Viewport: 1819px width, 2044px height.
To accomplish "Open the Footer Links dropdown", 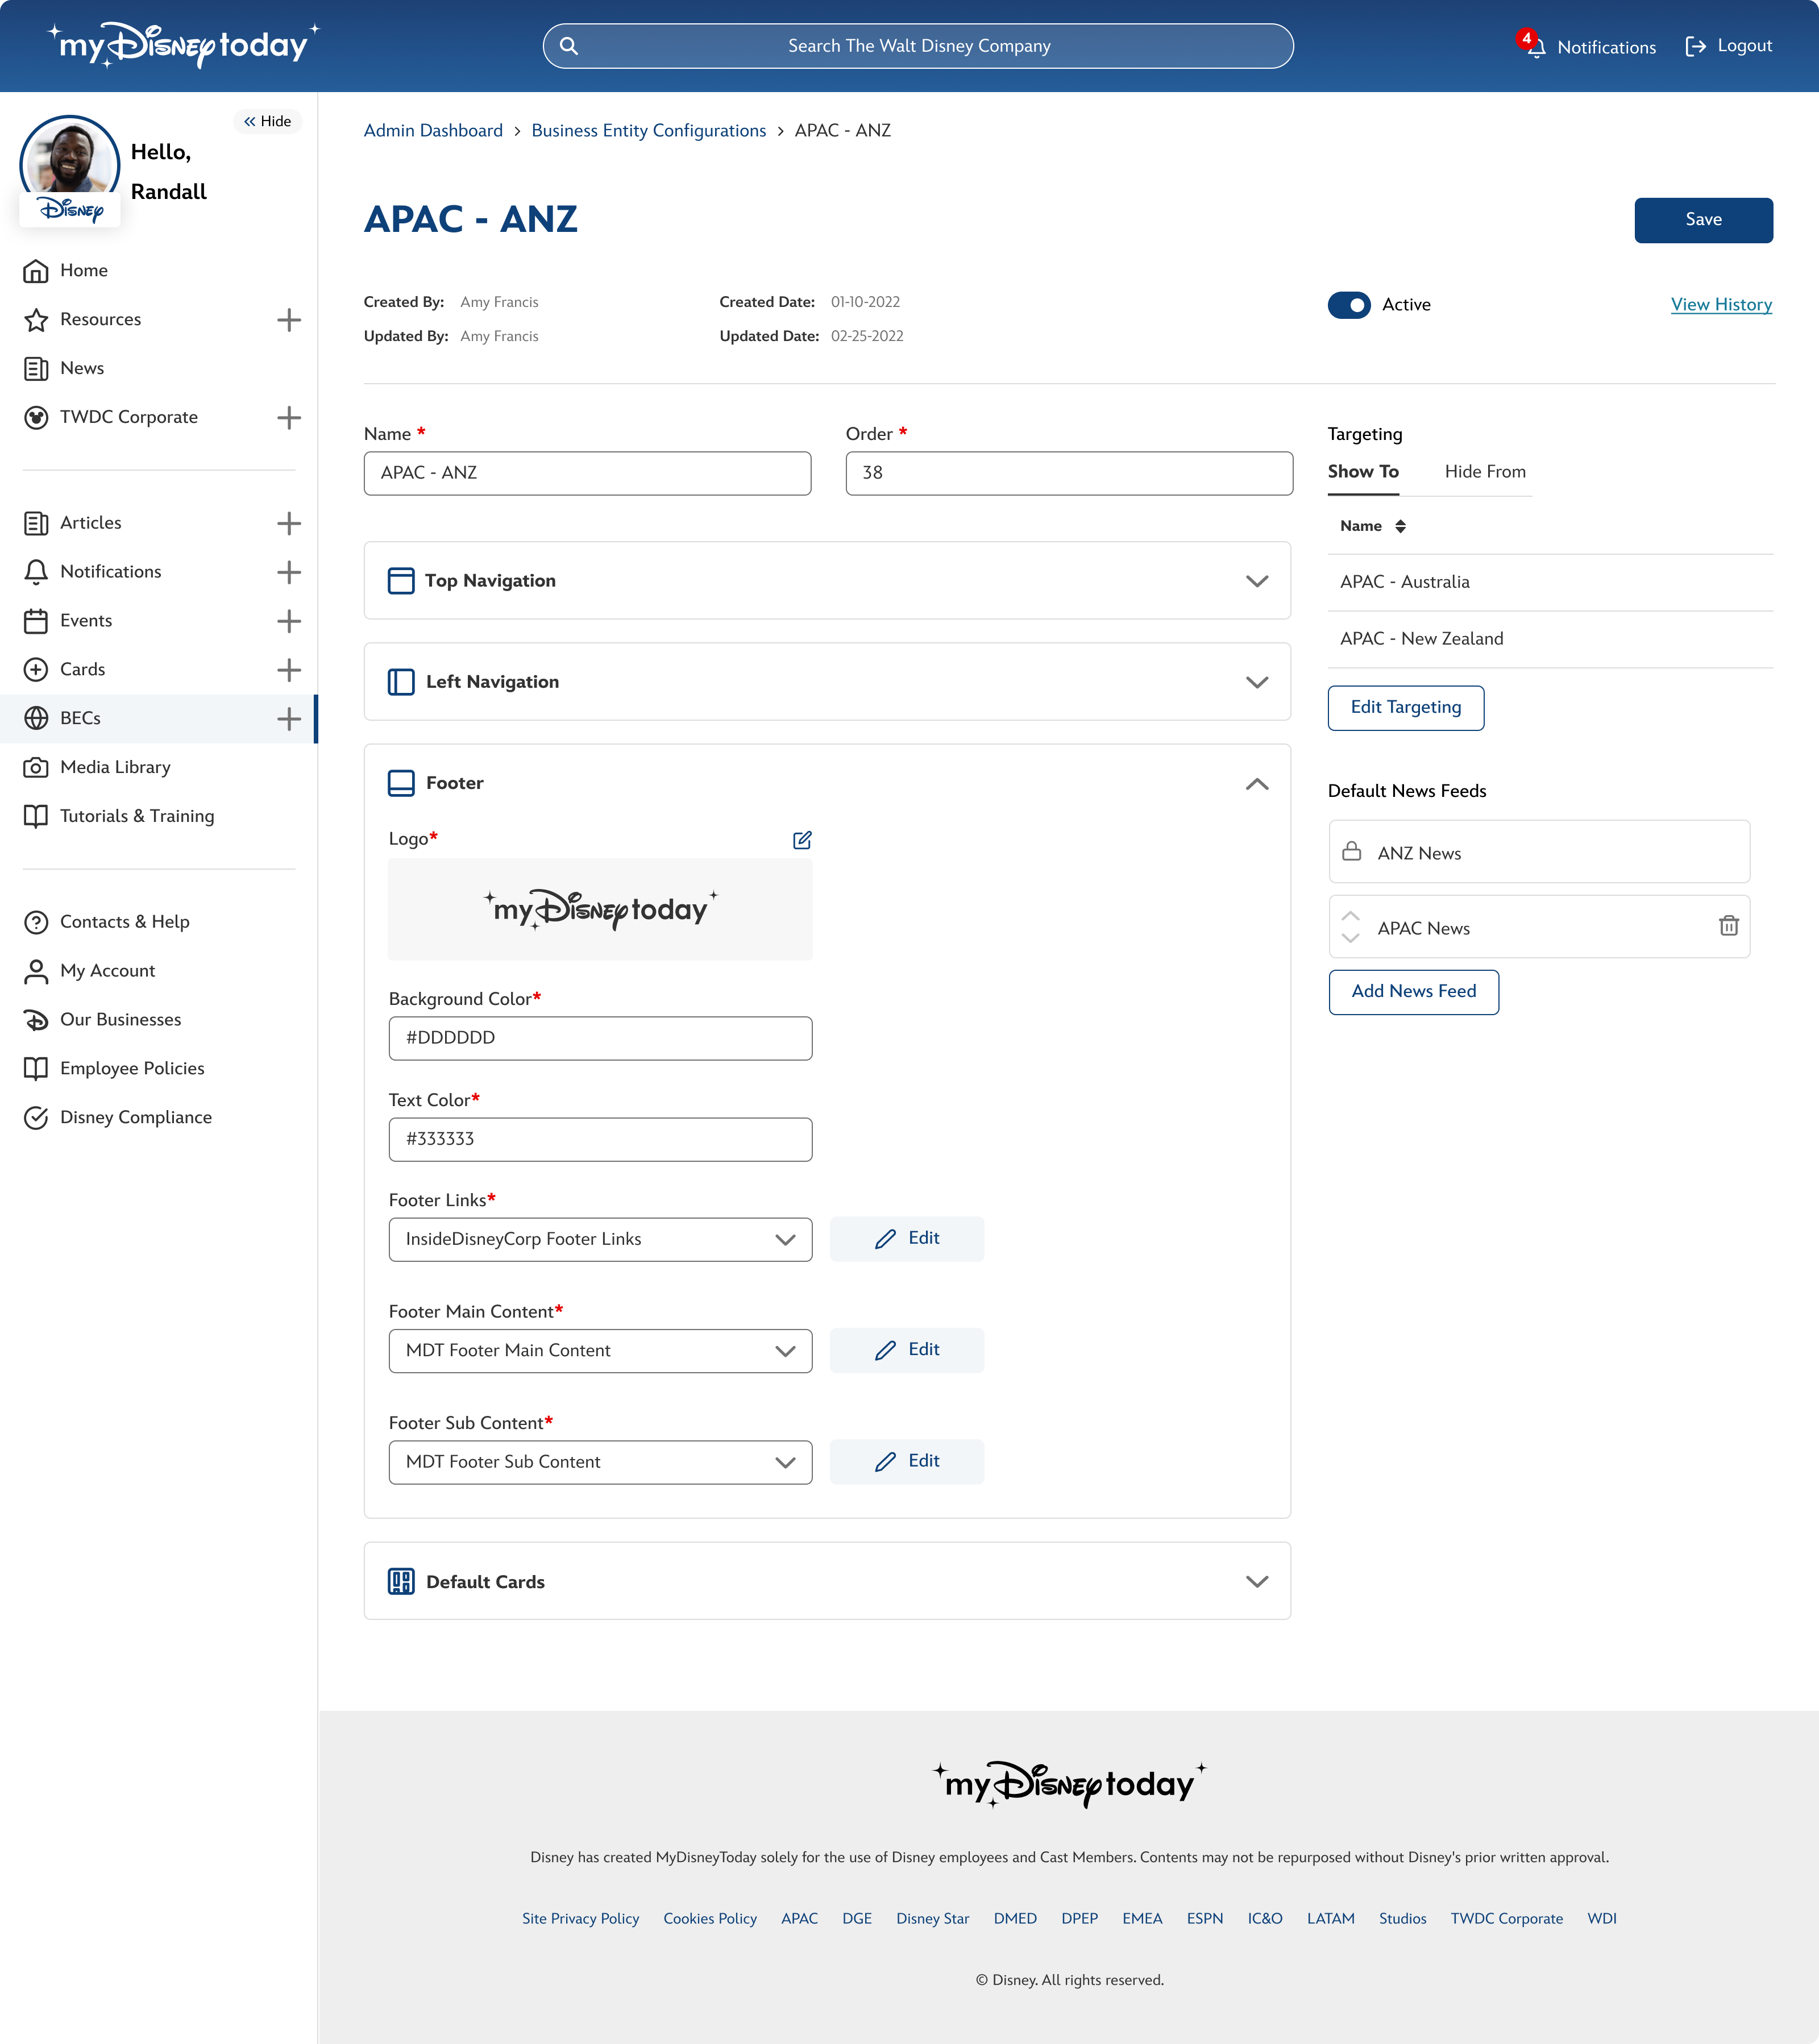I will (x=600, y=1239).
